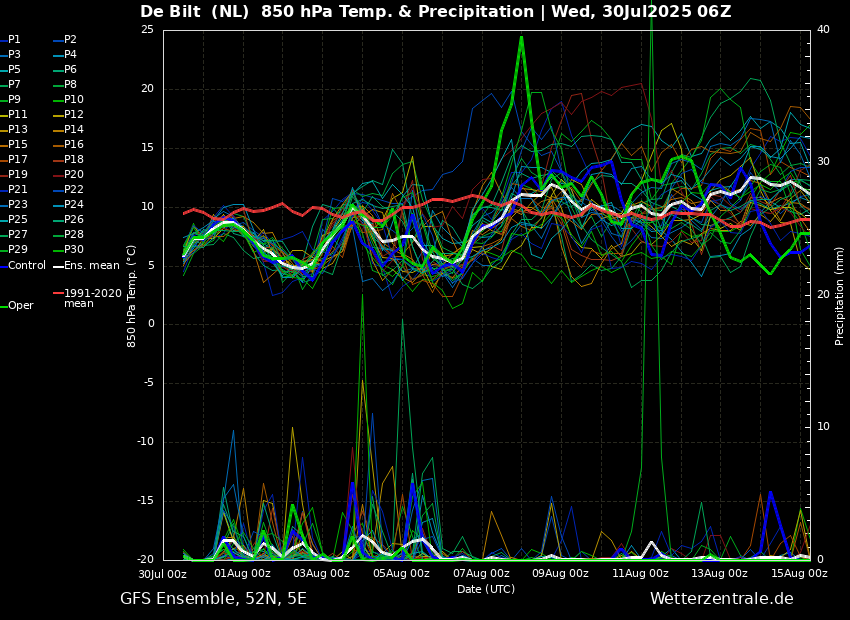Click the 05Aug 00z date label
The image size is (850, 620).
point(401,573)
